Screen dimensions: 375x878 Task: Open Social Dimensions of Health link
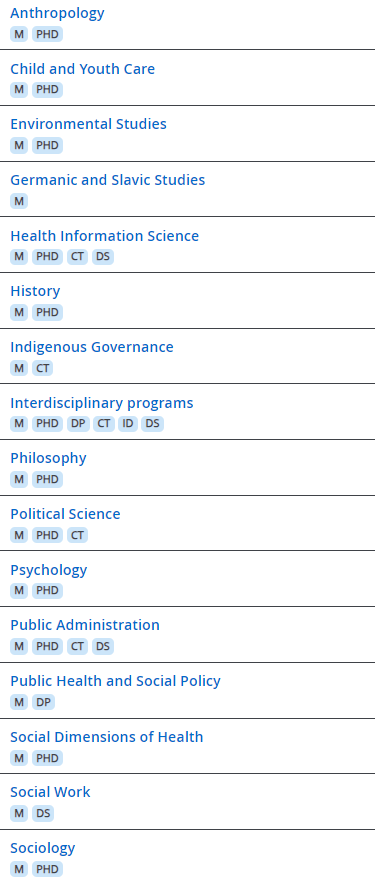[x=107, y=737]
